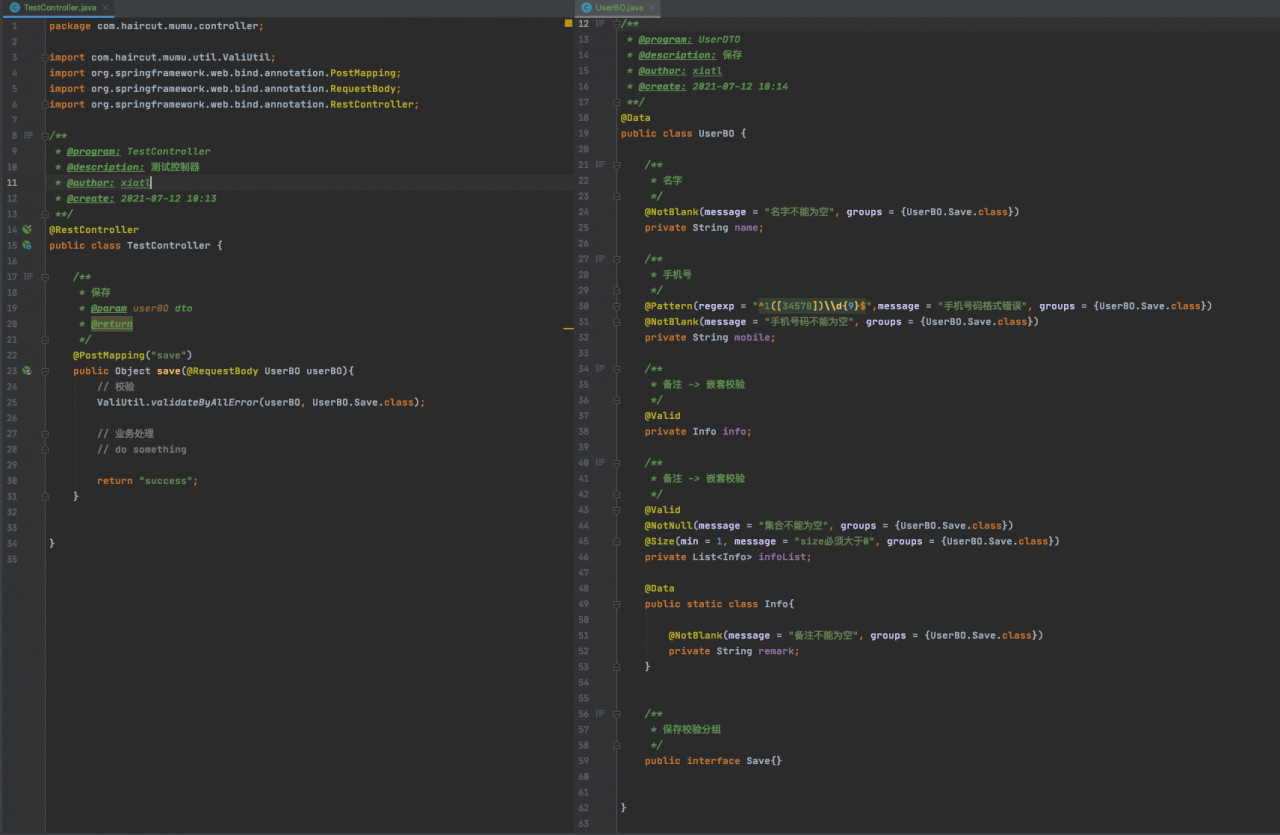The image size is (1280, 835).
Task: Click the @RestController annotation on line 14
Action: pos(94,230)
